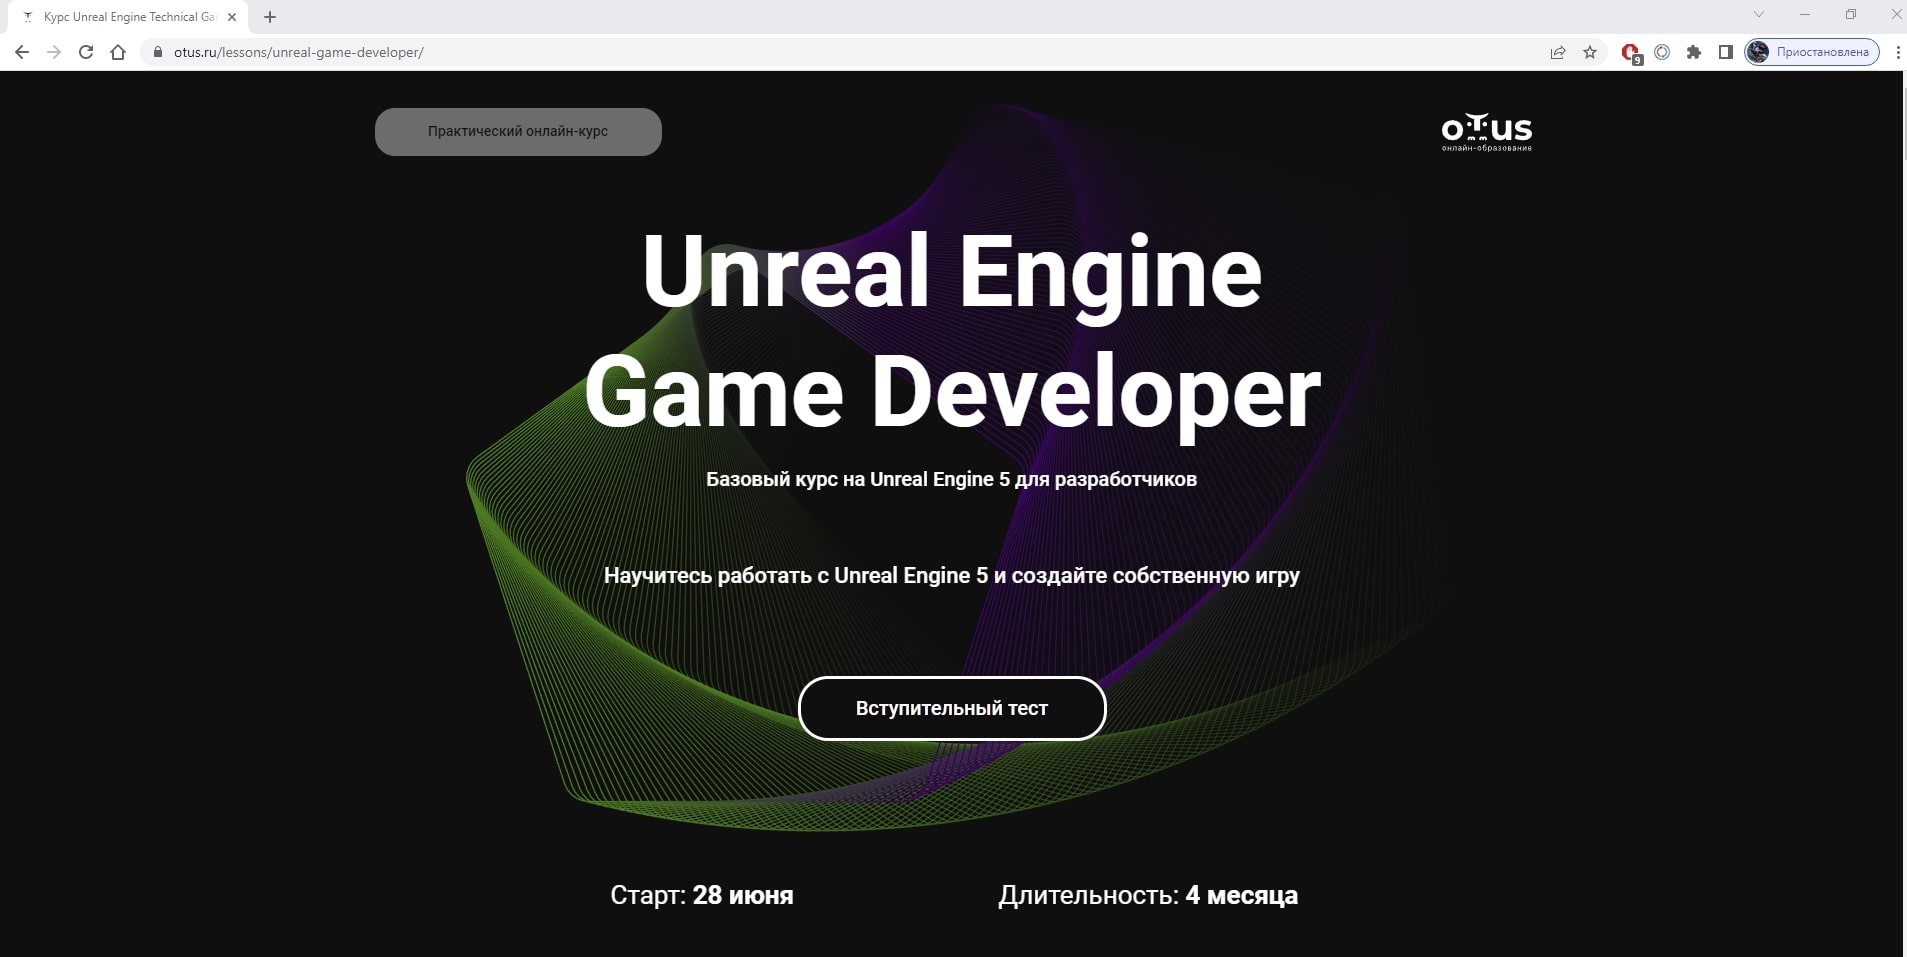1907x957 pixels.
Task: Open the red ad-blocker extension icon
Action: 1631,53
